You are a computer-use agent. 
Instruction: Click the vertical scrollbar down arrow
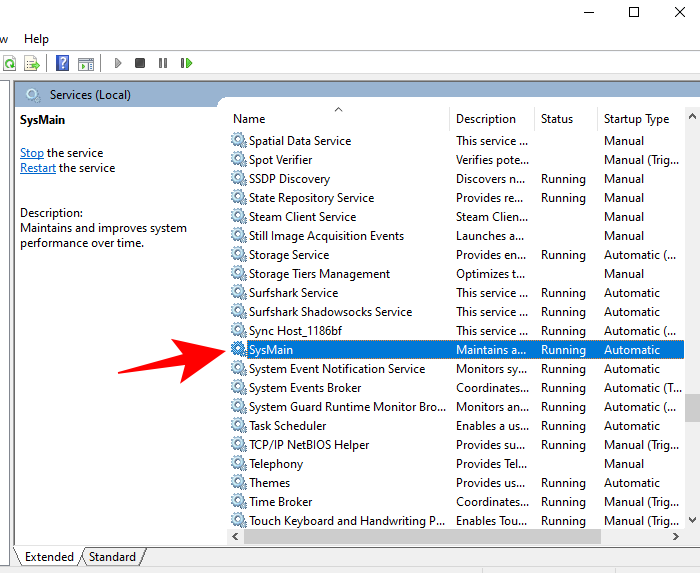pyautogui.click(x=692, y=520)
